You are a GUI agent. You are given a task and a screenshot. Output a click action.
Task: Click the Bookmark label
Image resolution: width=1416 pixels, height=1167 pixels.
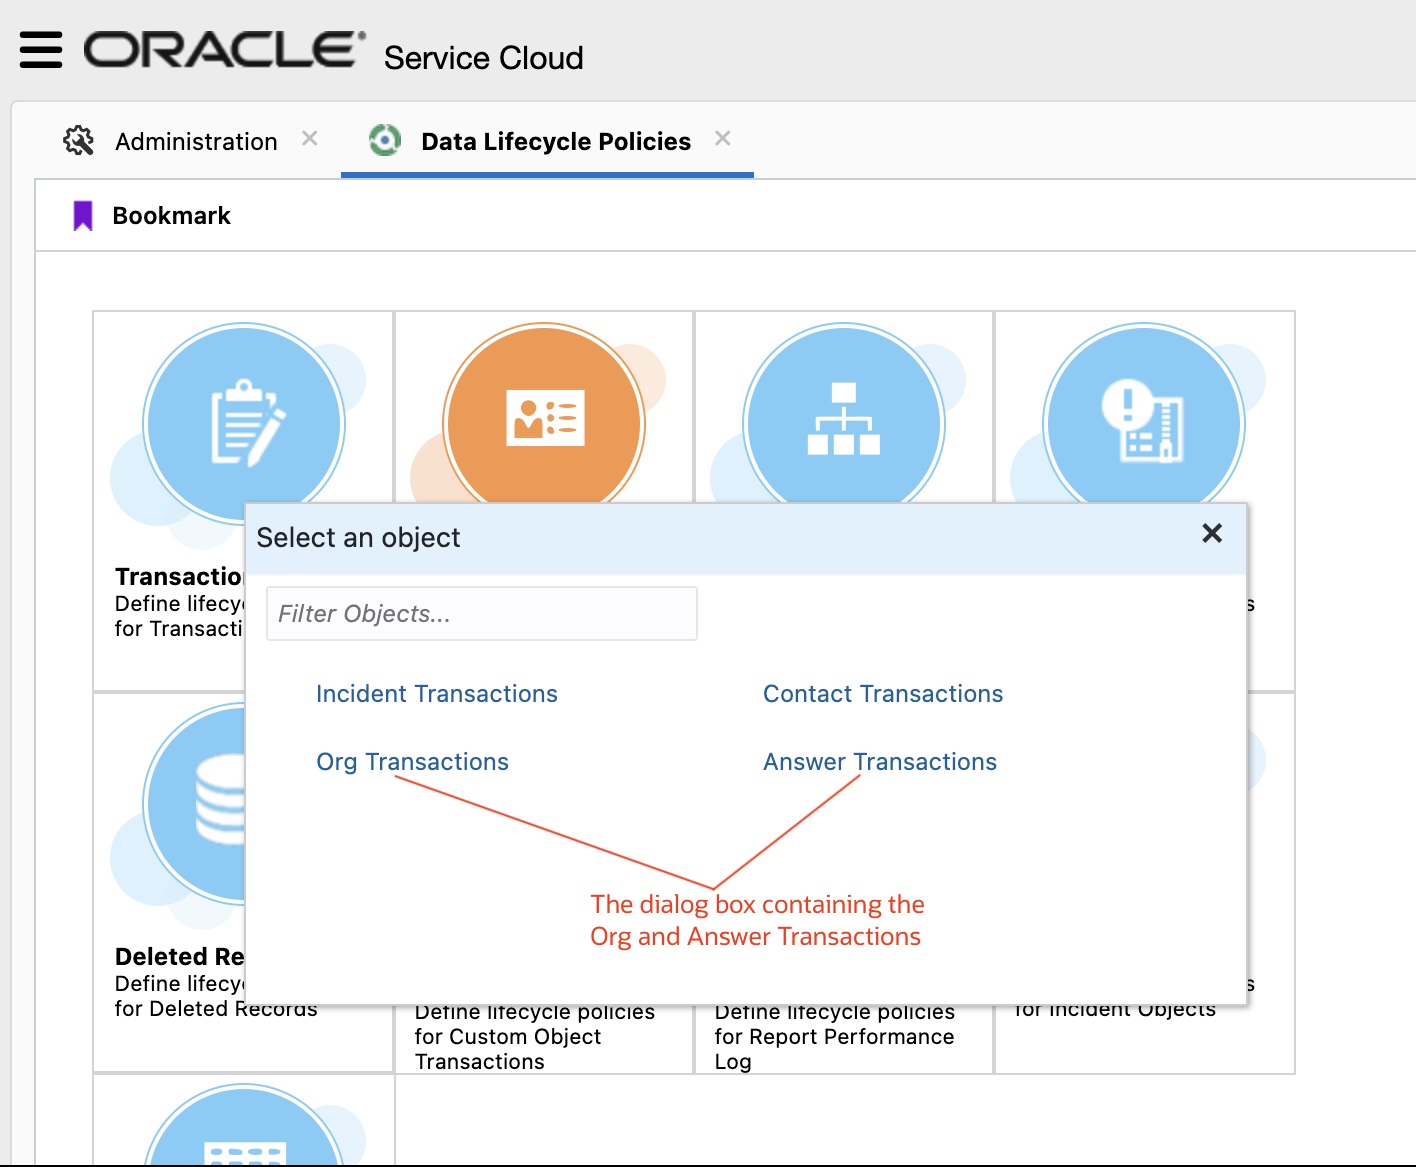tap(172, 216)
